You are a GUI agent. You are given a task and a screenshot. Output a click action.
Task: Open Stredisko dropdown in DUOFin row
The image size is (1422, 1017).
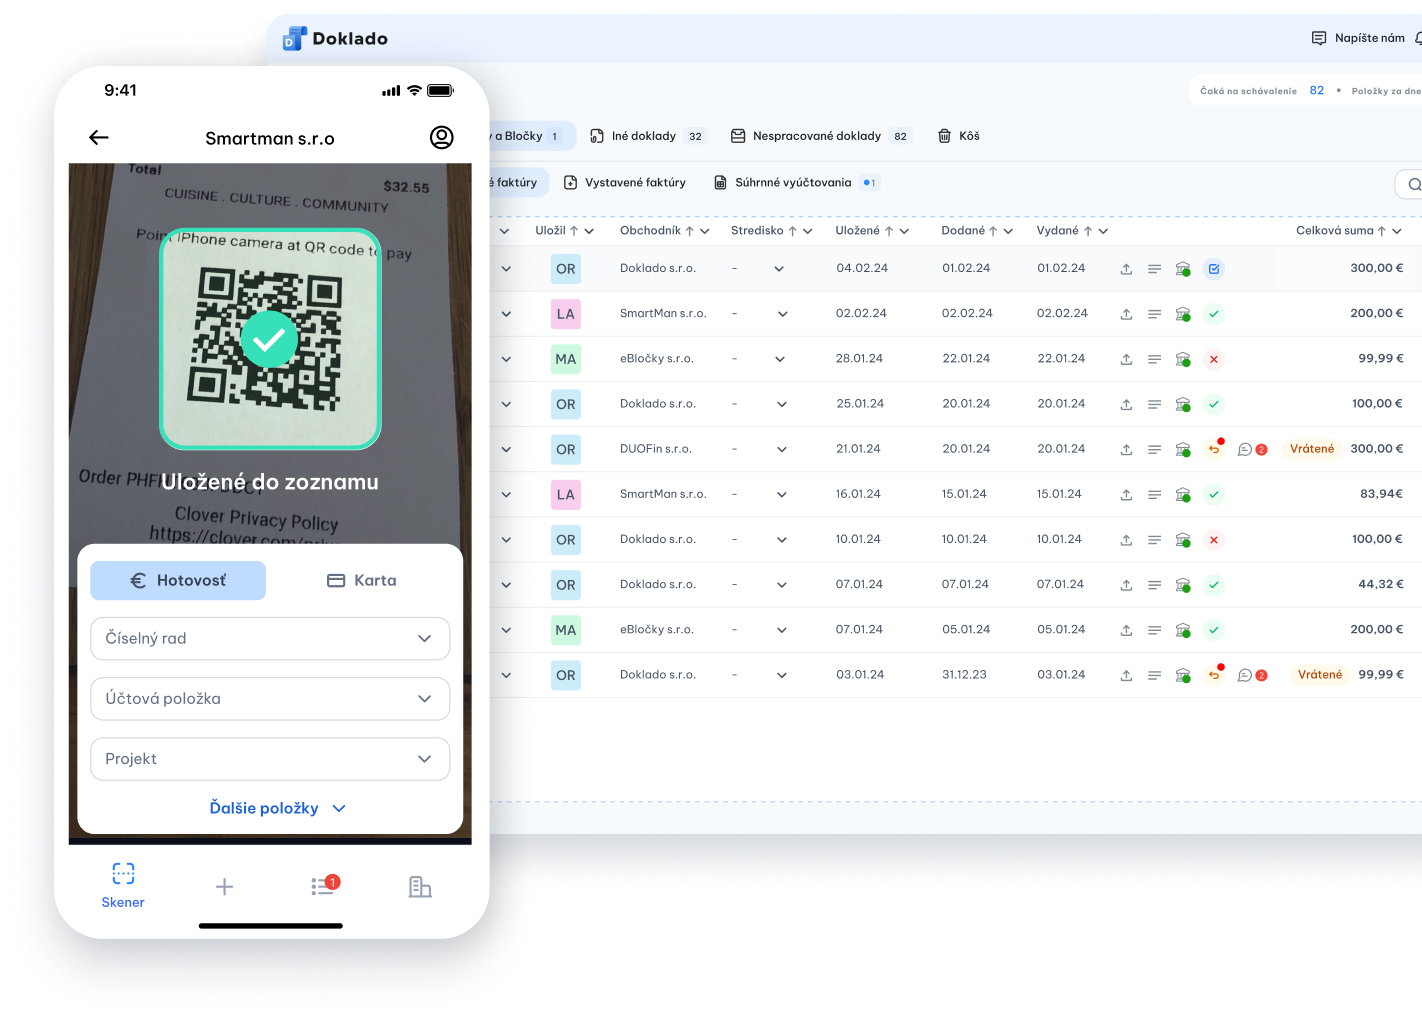coord(782,450)
